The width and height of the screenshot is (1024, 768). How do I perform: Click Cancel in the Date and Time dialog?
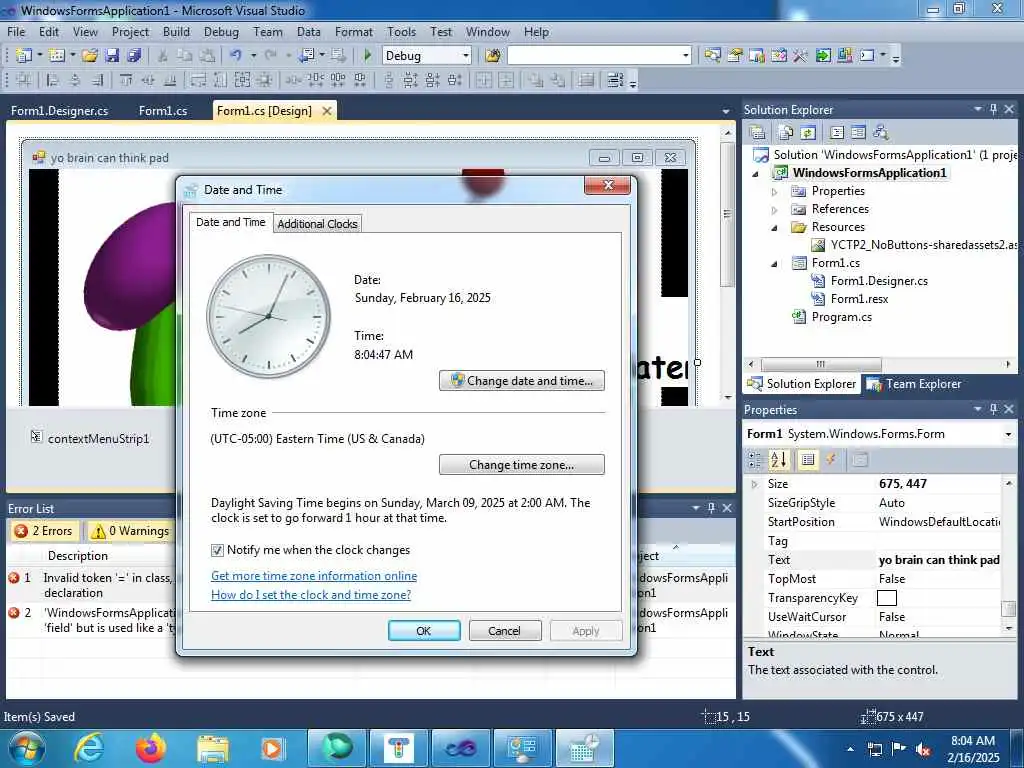click(x=504, y=631)
